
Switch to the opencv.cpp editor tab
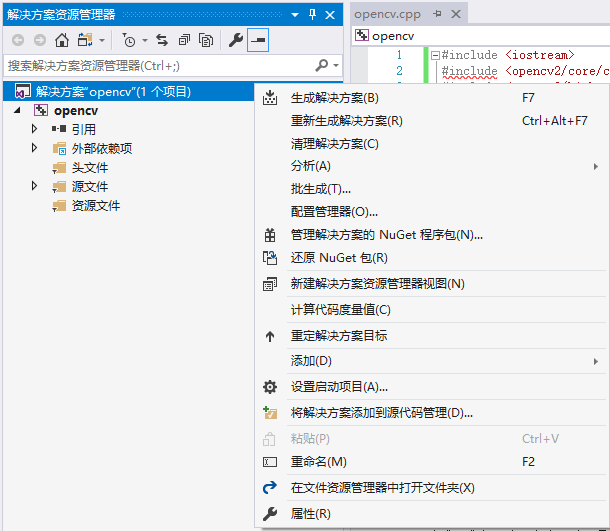coord(387,14)
